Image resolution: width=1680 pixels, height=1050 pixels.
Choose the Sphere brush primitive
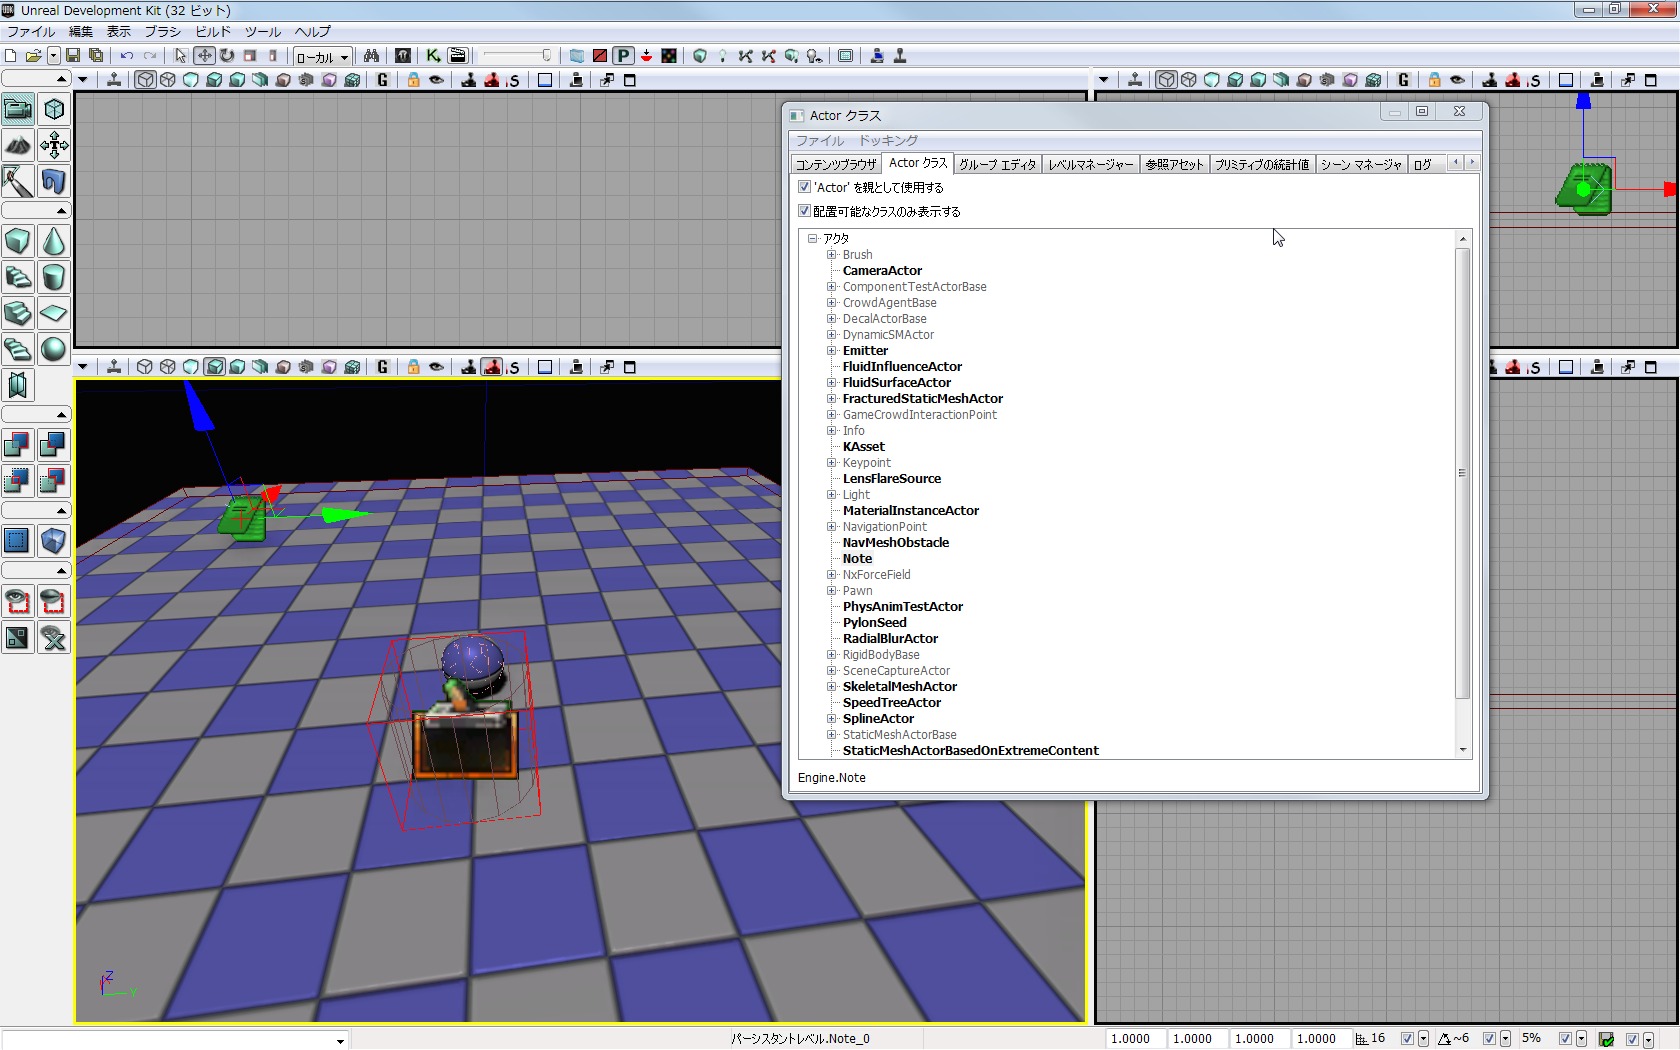[54, 349]
